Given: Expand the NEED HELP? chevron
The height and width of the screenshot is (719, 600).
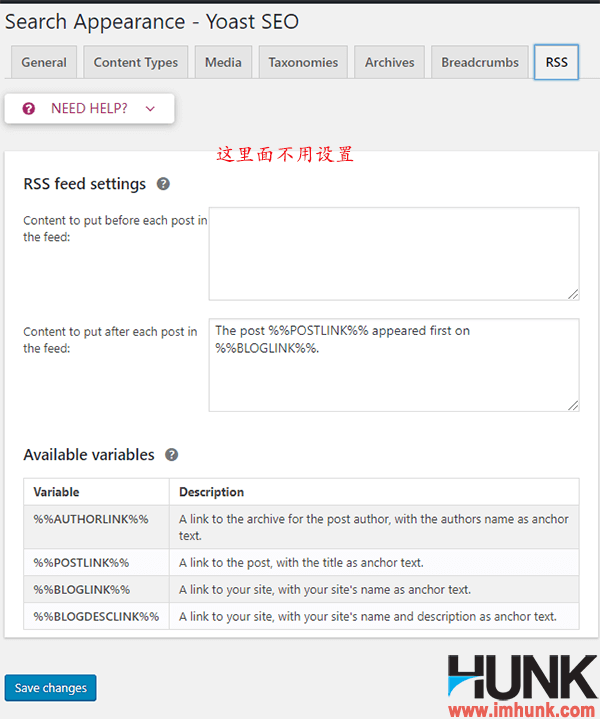Looking at the screenshot, I should coord(150,109).
